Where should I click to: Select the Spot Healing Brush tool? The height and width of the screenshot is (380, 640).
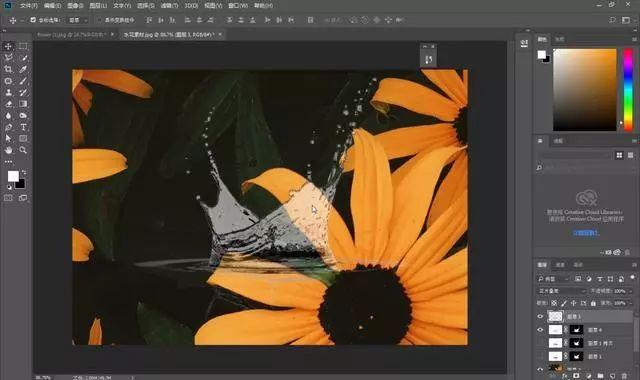(x=8, y=81)
